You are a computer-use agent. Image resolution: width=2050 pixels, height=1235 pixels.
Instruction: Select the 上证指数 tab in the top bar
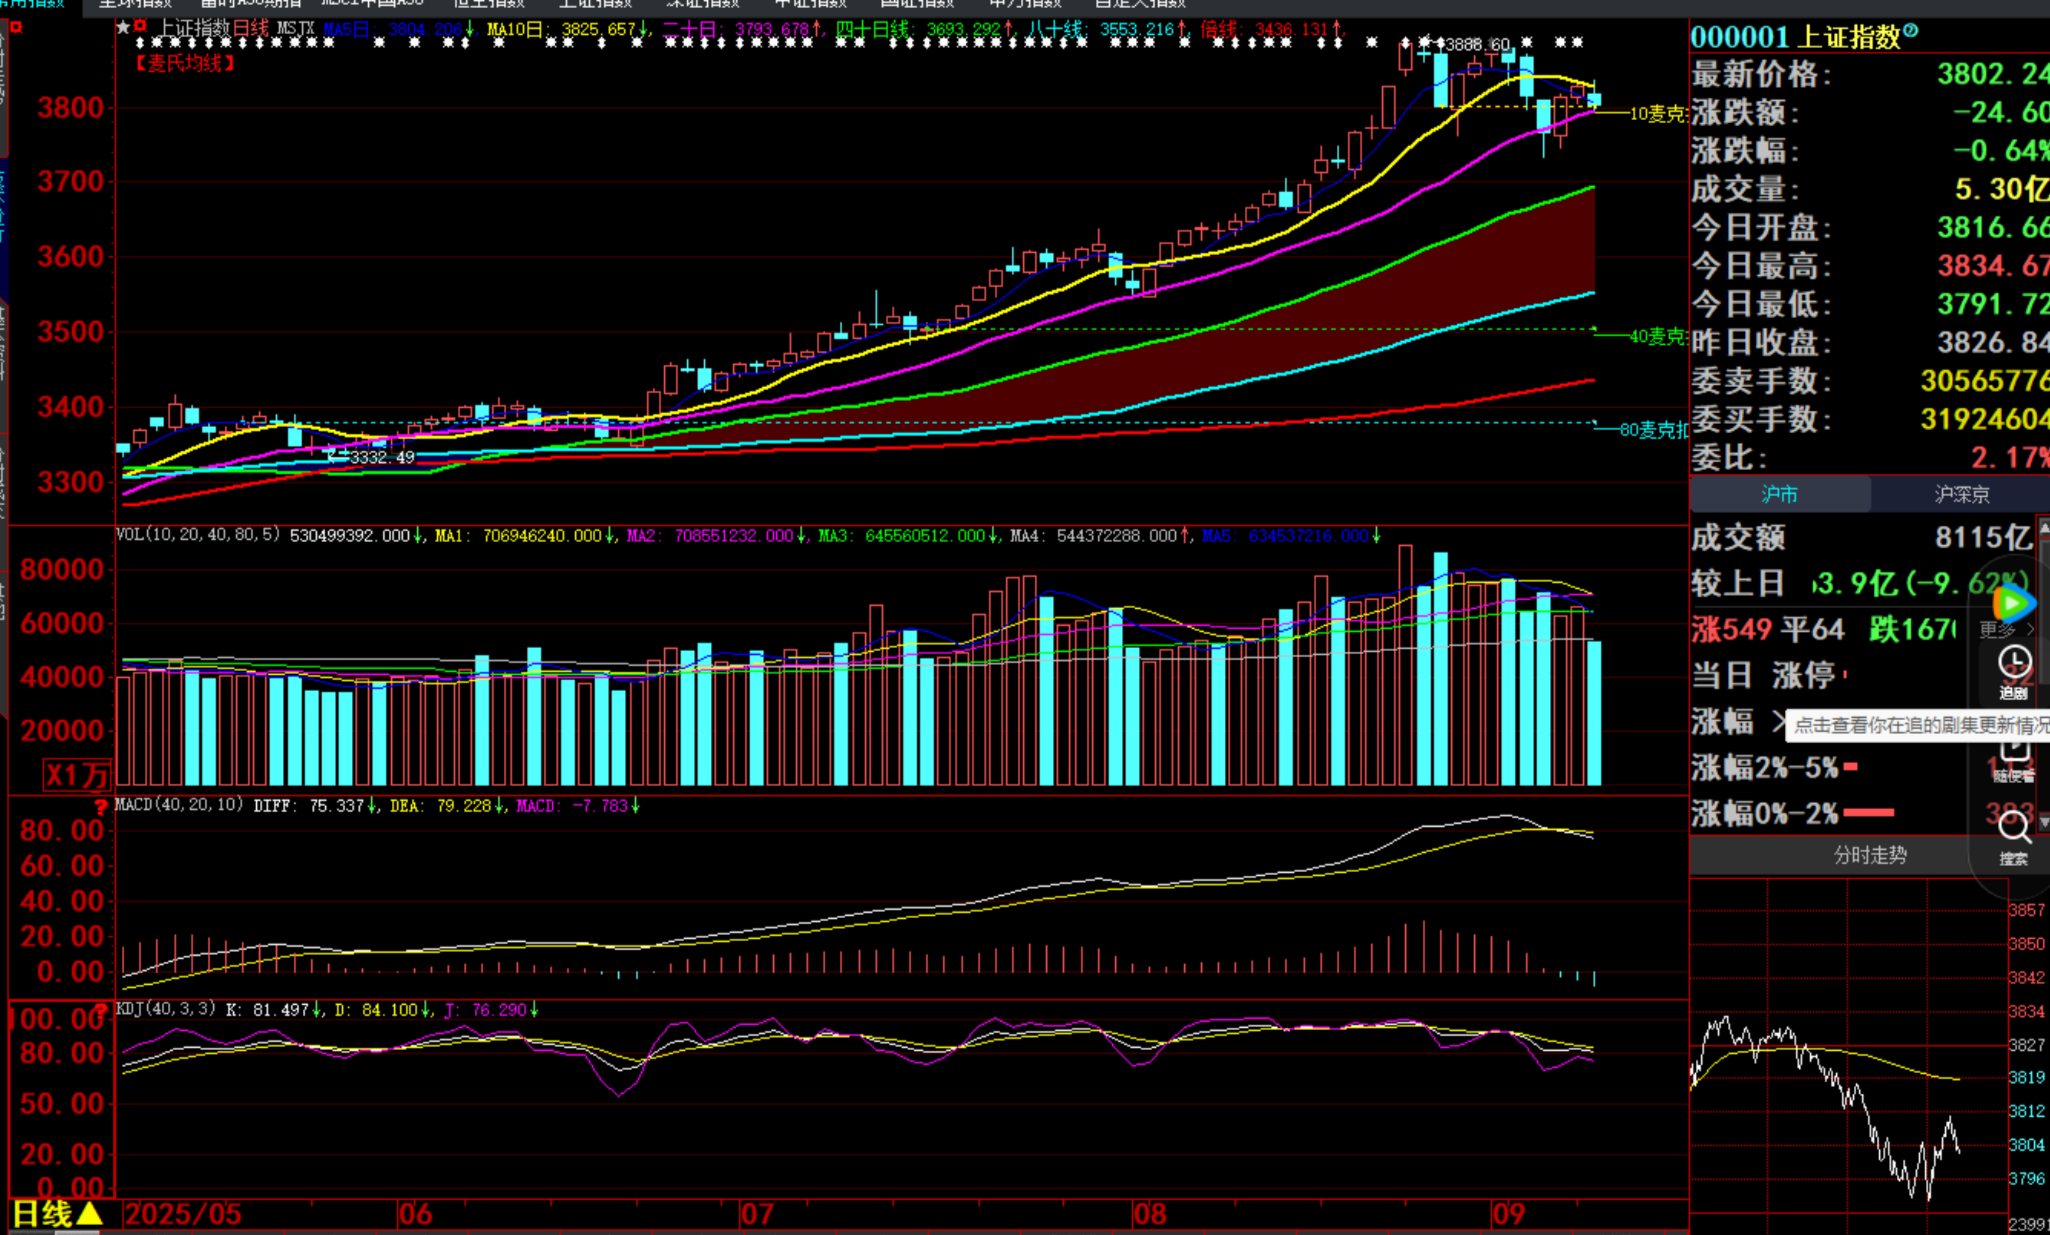pos(595,4)
